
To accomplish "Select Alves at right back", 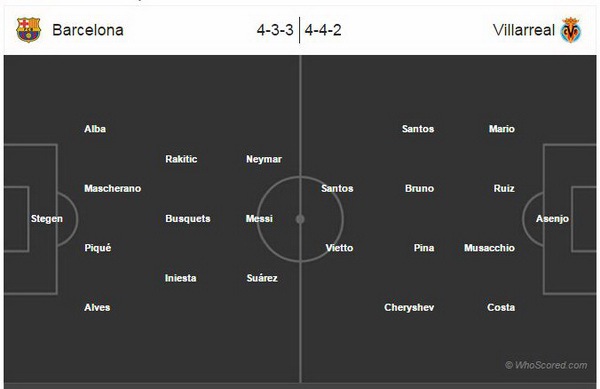I will tap(97, 308).
